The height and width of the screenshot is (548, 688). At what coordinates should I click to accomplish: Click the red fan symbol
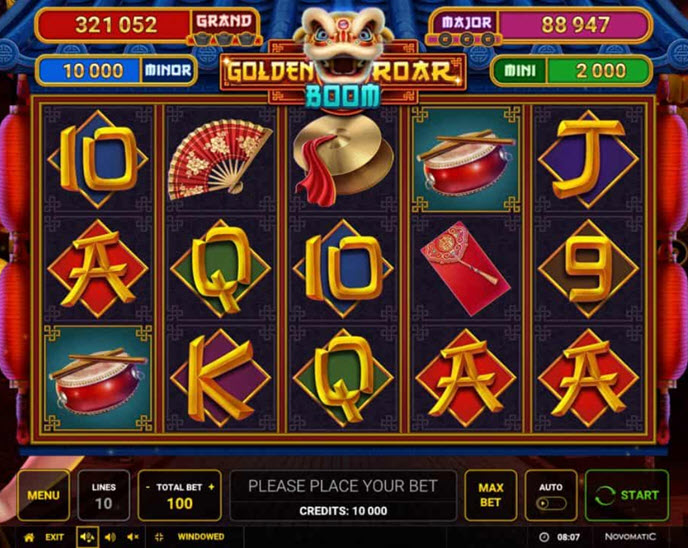pyautogui.click(x=219, y=159)
